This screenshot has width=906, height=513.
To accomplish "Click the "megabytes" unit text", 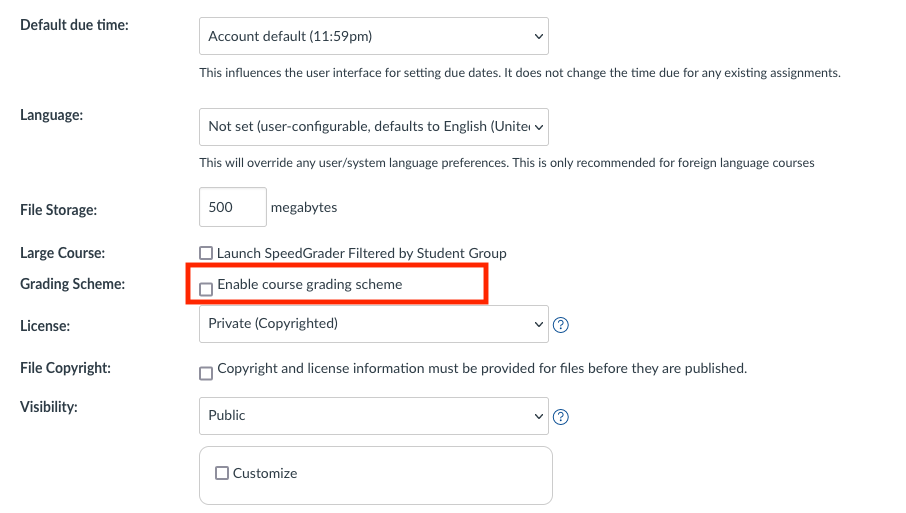I will click(x=304, y=207).
